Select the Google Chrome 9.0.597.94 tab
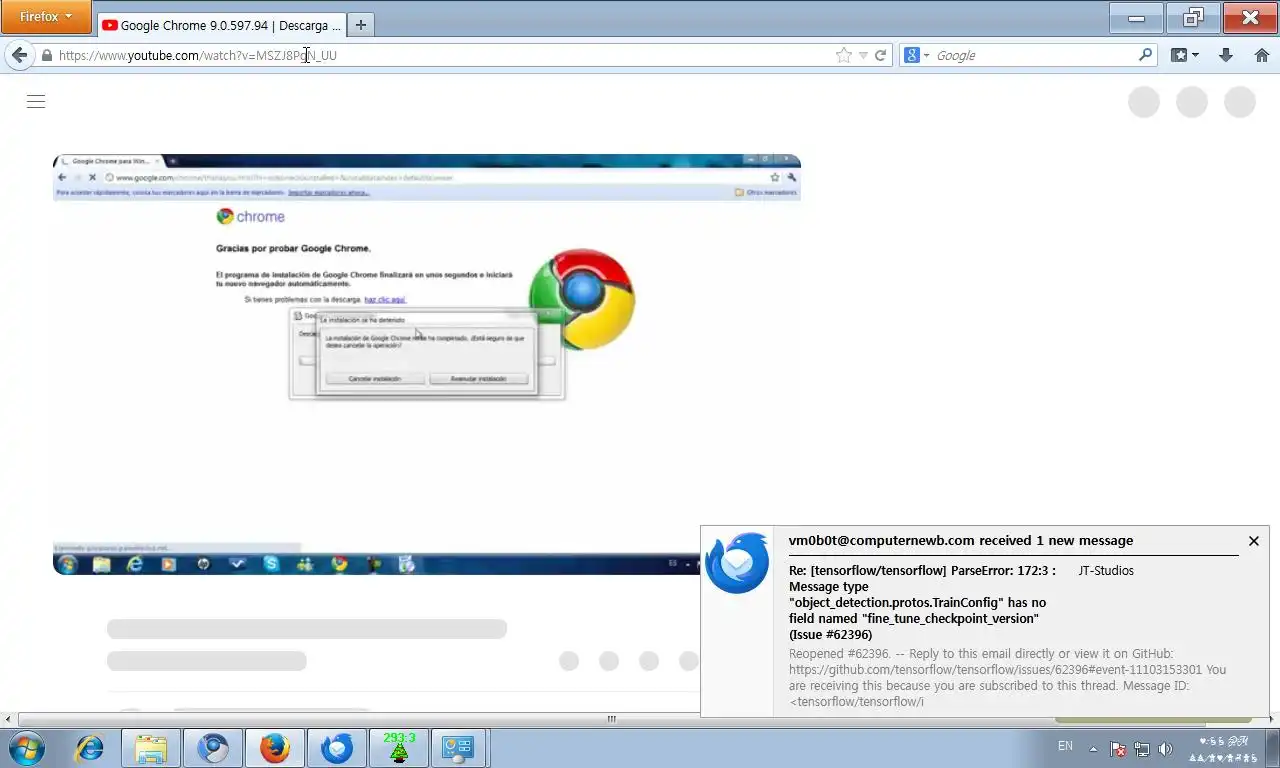1280x768 pixels. pyautogui.click(x=221, y=25)
